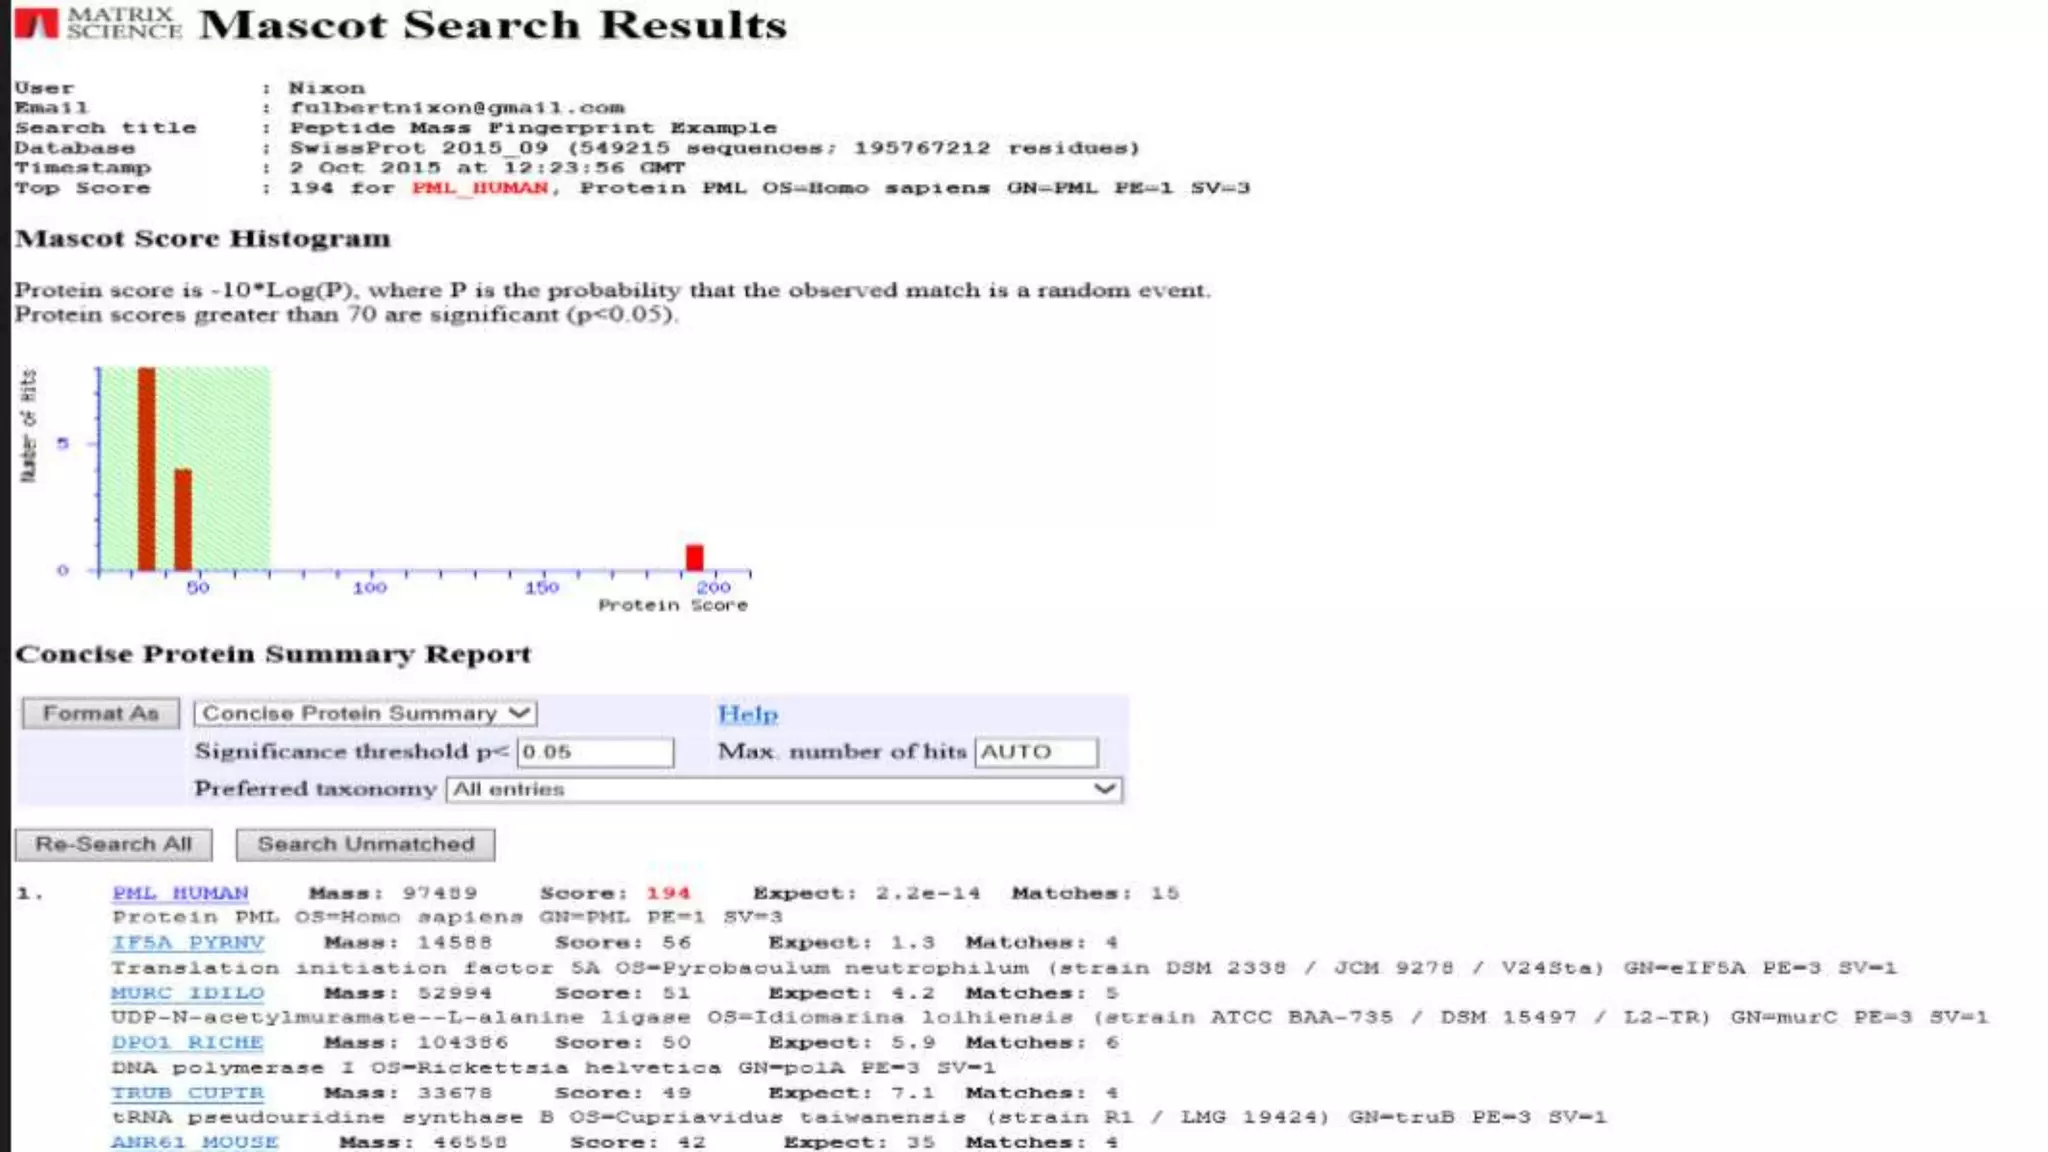Click the Significance threshold input field

click(x=595, y=752)
